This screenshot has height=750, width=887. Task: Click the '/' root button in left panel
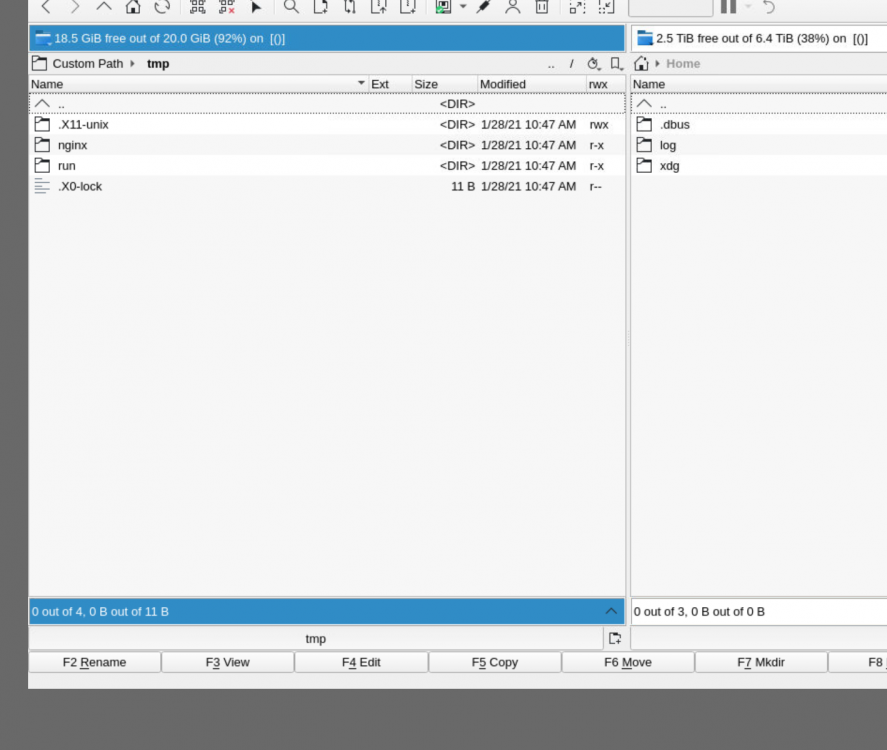(x=571, y=64)
